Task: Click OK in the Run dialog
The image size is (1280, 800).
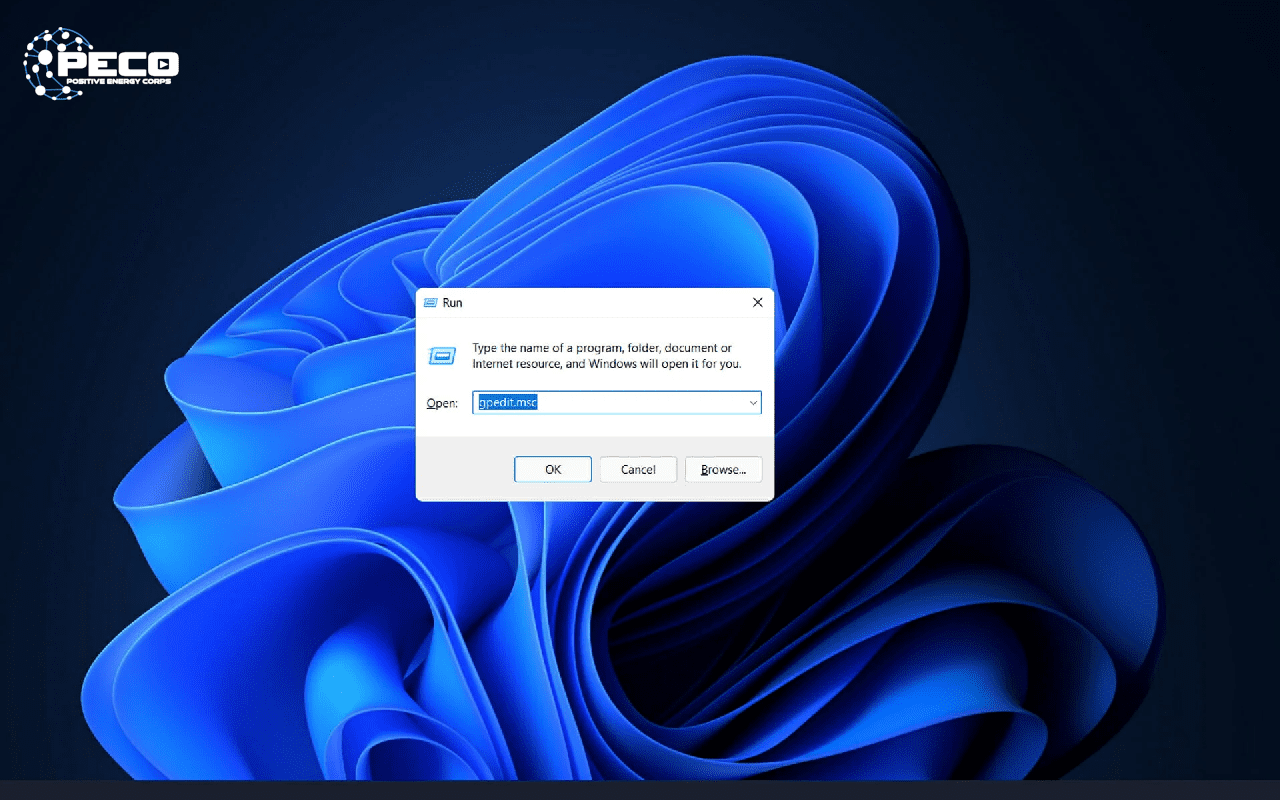Action: point(553,469)
